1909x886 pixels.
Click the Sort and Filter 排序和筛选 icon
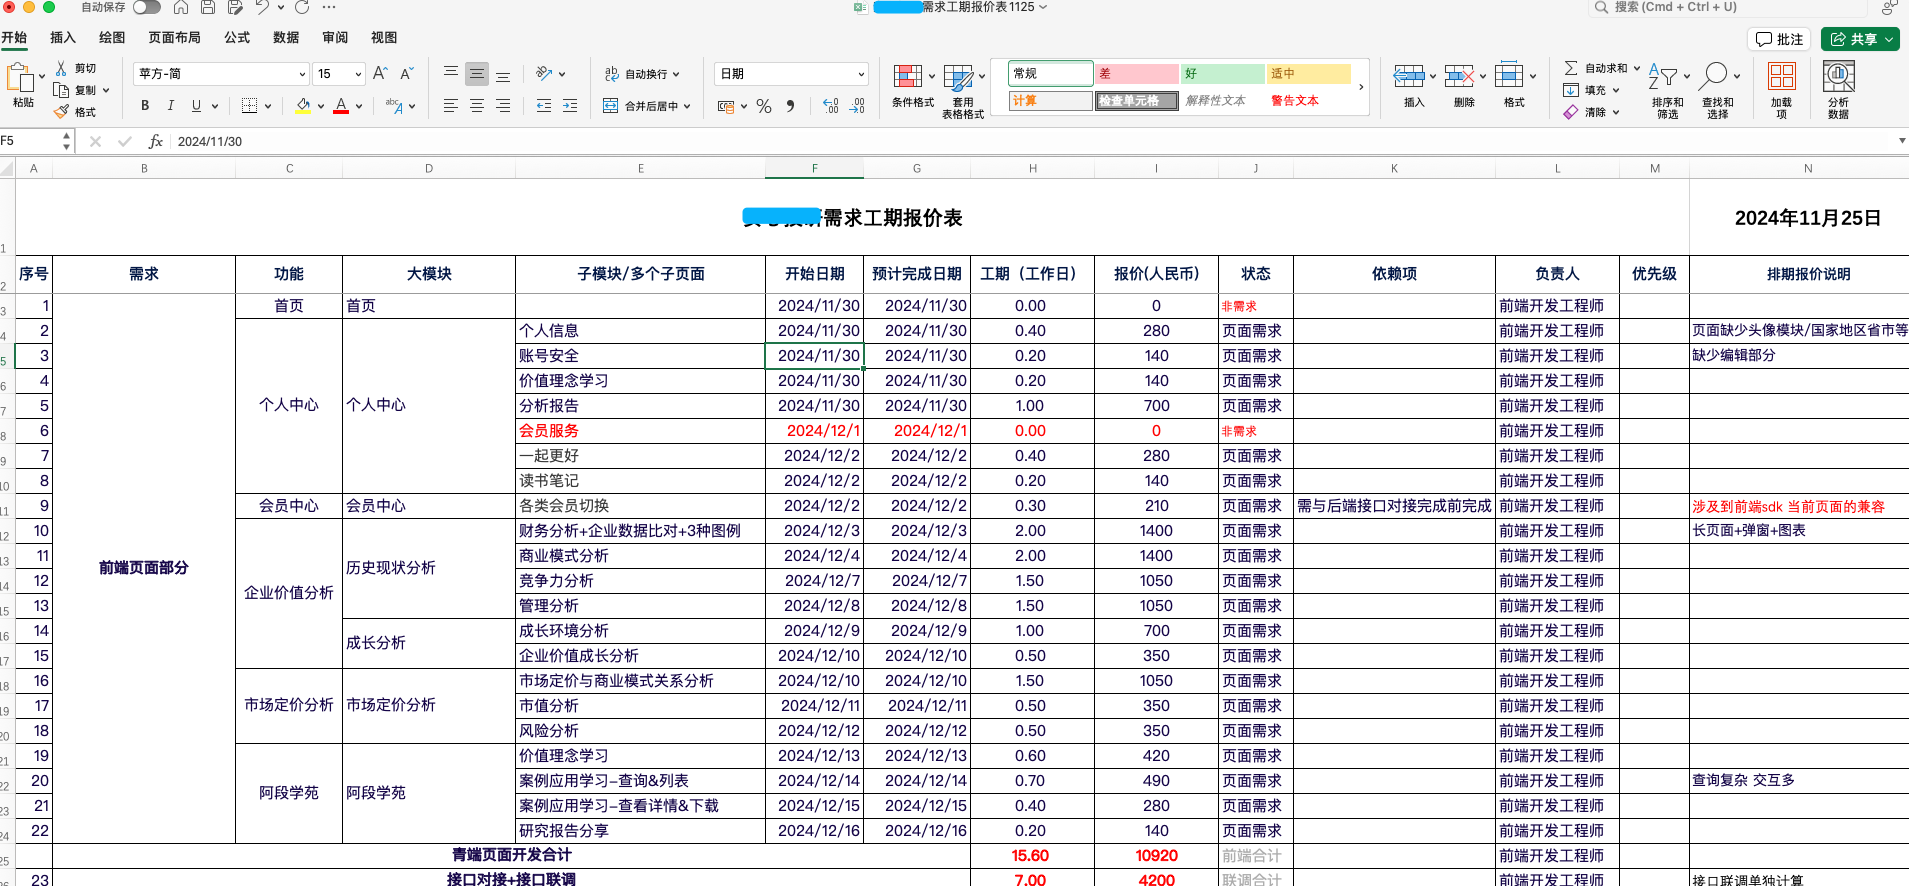click(x=1663, y=76)
